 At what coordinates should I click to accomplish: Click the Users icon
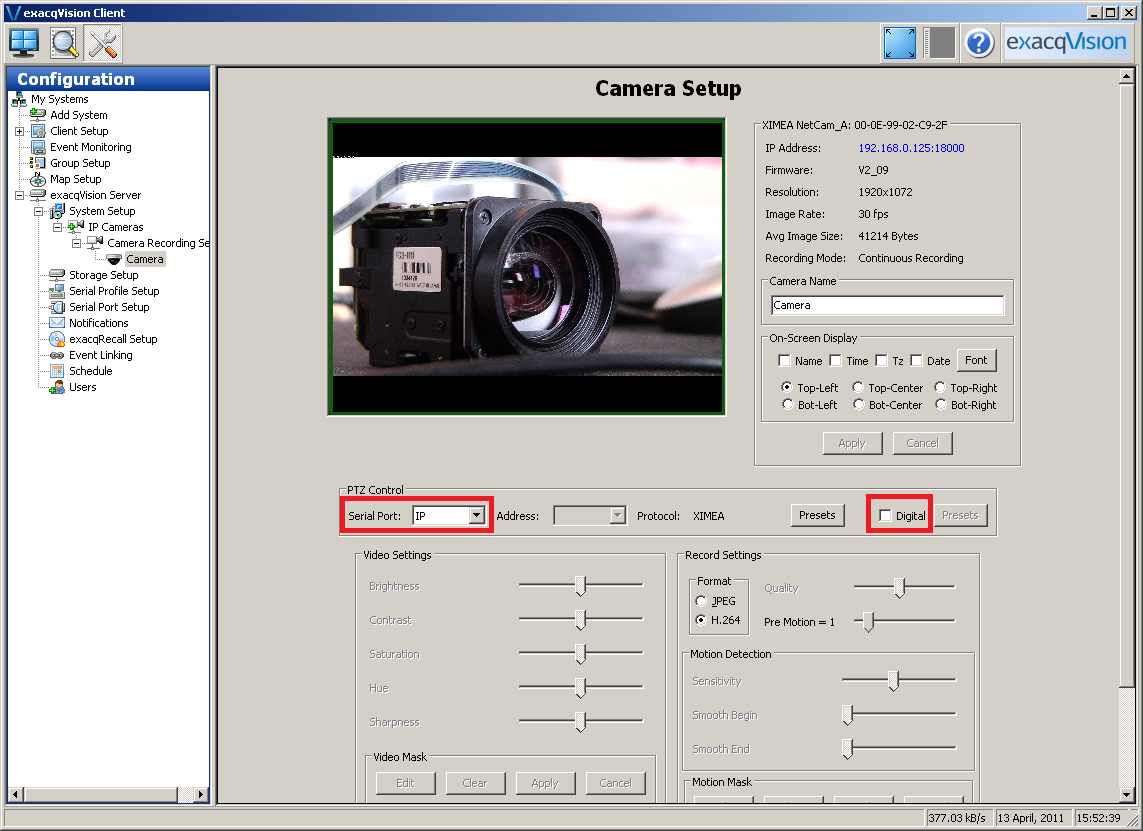coord(57,387)
